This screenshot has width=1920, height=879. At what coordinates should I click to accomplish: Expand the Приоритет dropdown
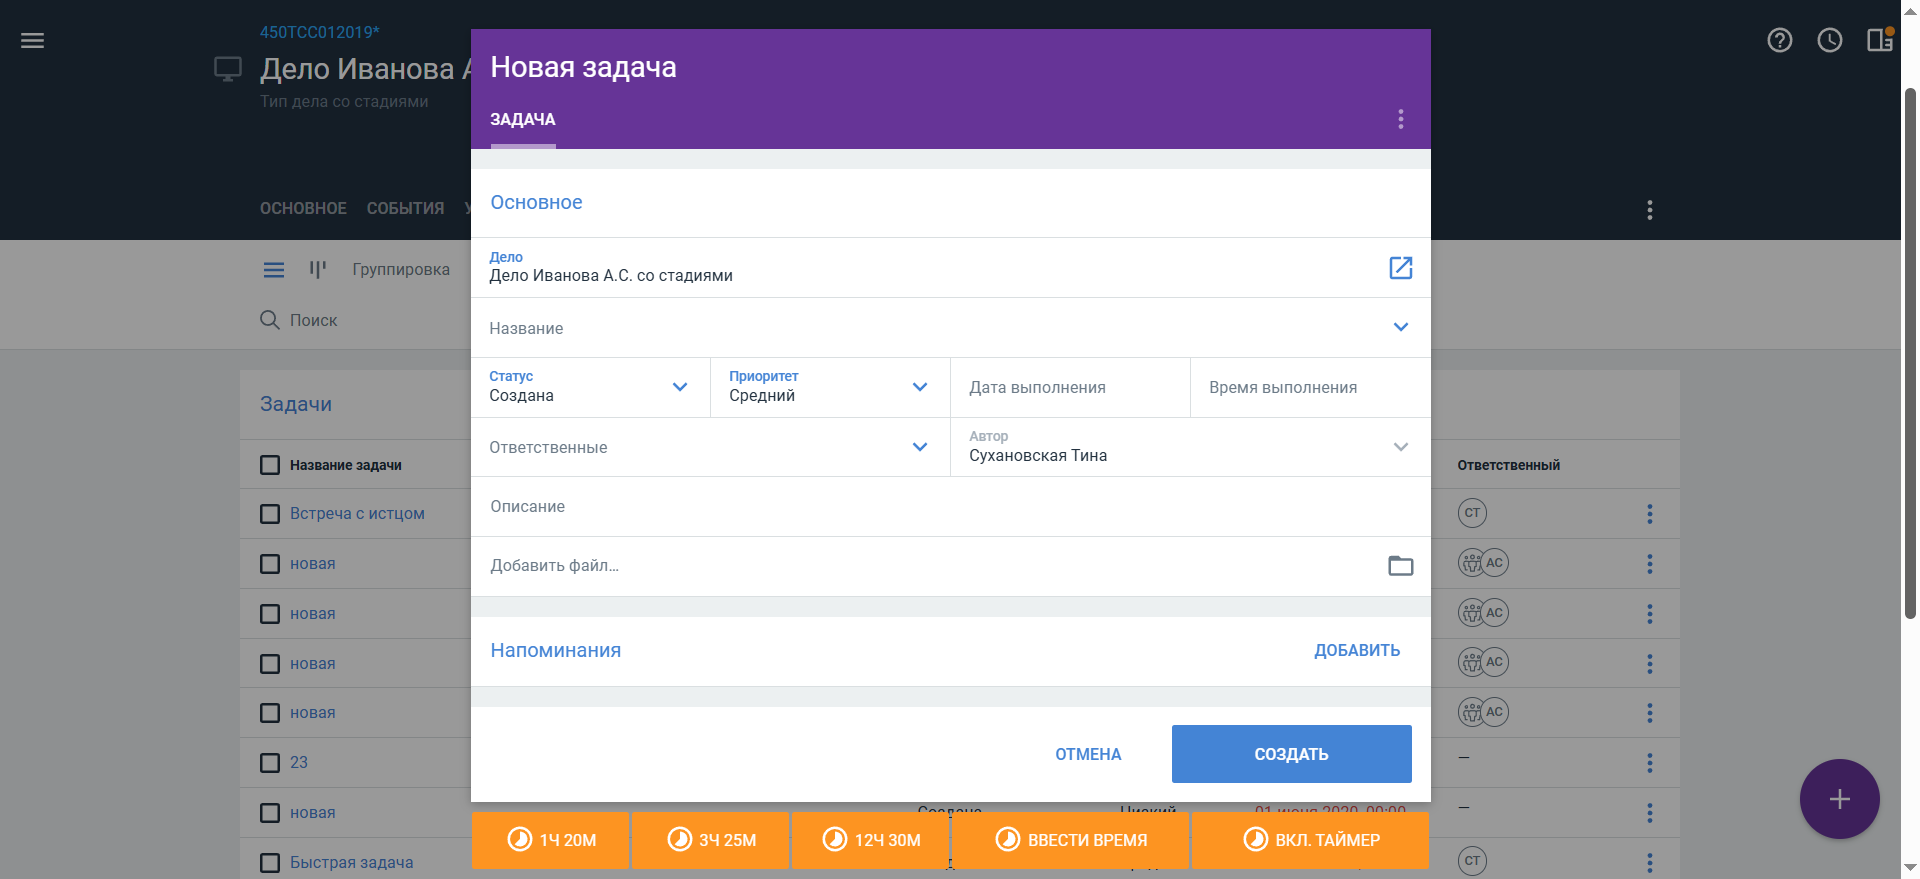(x=920, y=387)
